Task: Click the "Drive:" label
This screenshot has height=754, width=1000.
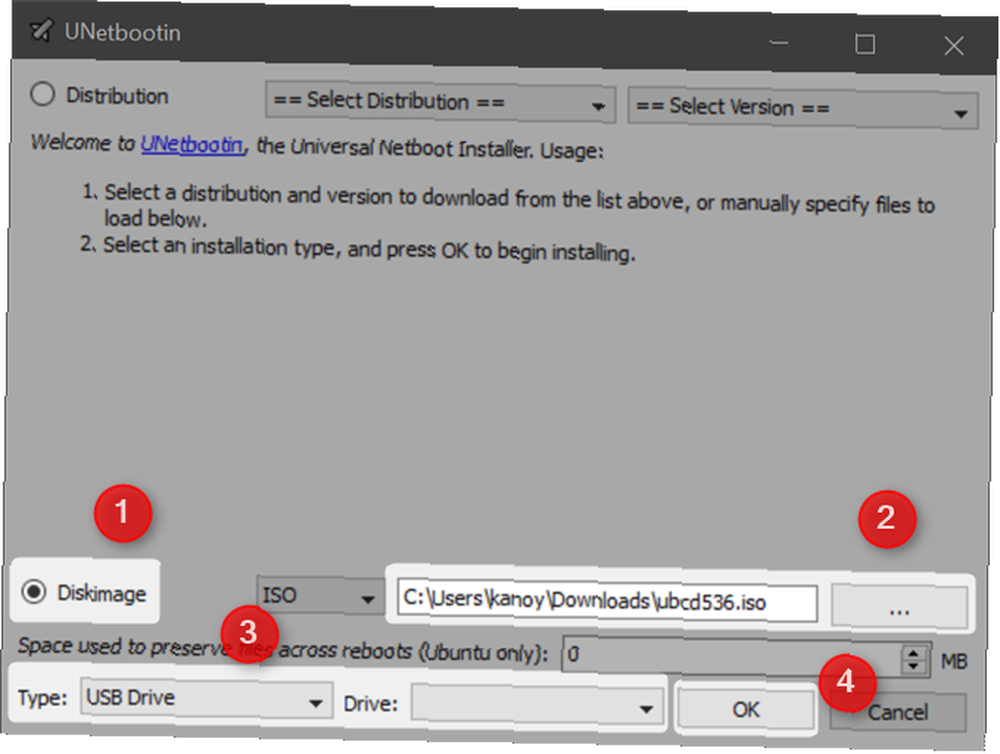Action: [371, 703]
